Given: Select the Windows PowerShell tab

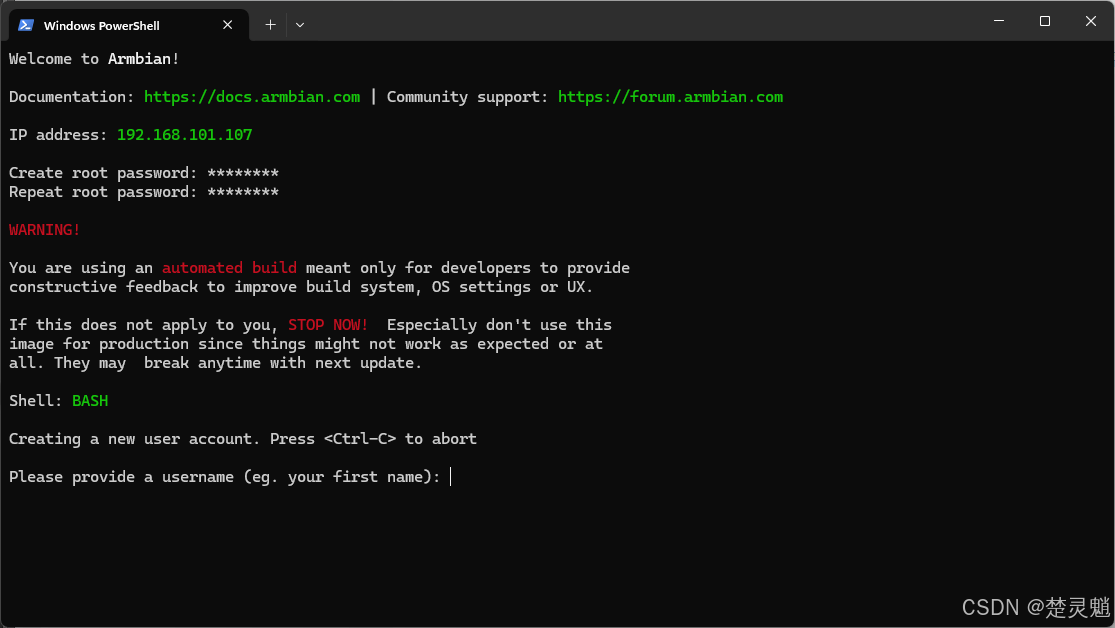Looking at the screenshot, I should point(129,25).
